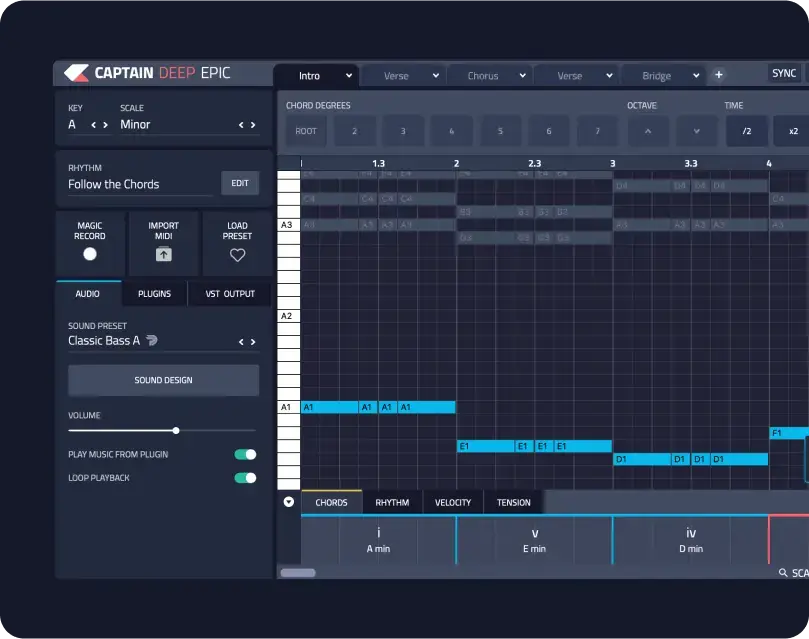
Task: Collapse bottom panel with round arrow icon
Action: (x=289, y=502)
